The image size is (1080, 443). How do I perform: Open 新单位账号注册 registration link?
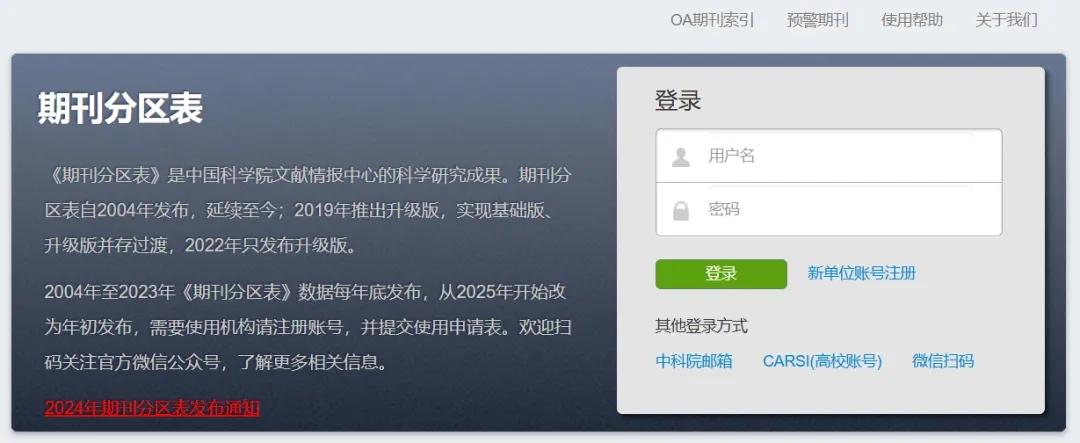click(862, 274)
